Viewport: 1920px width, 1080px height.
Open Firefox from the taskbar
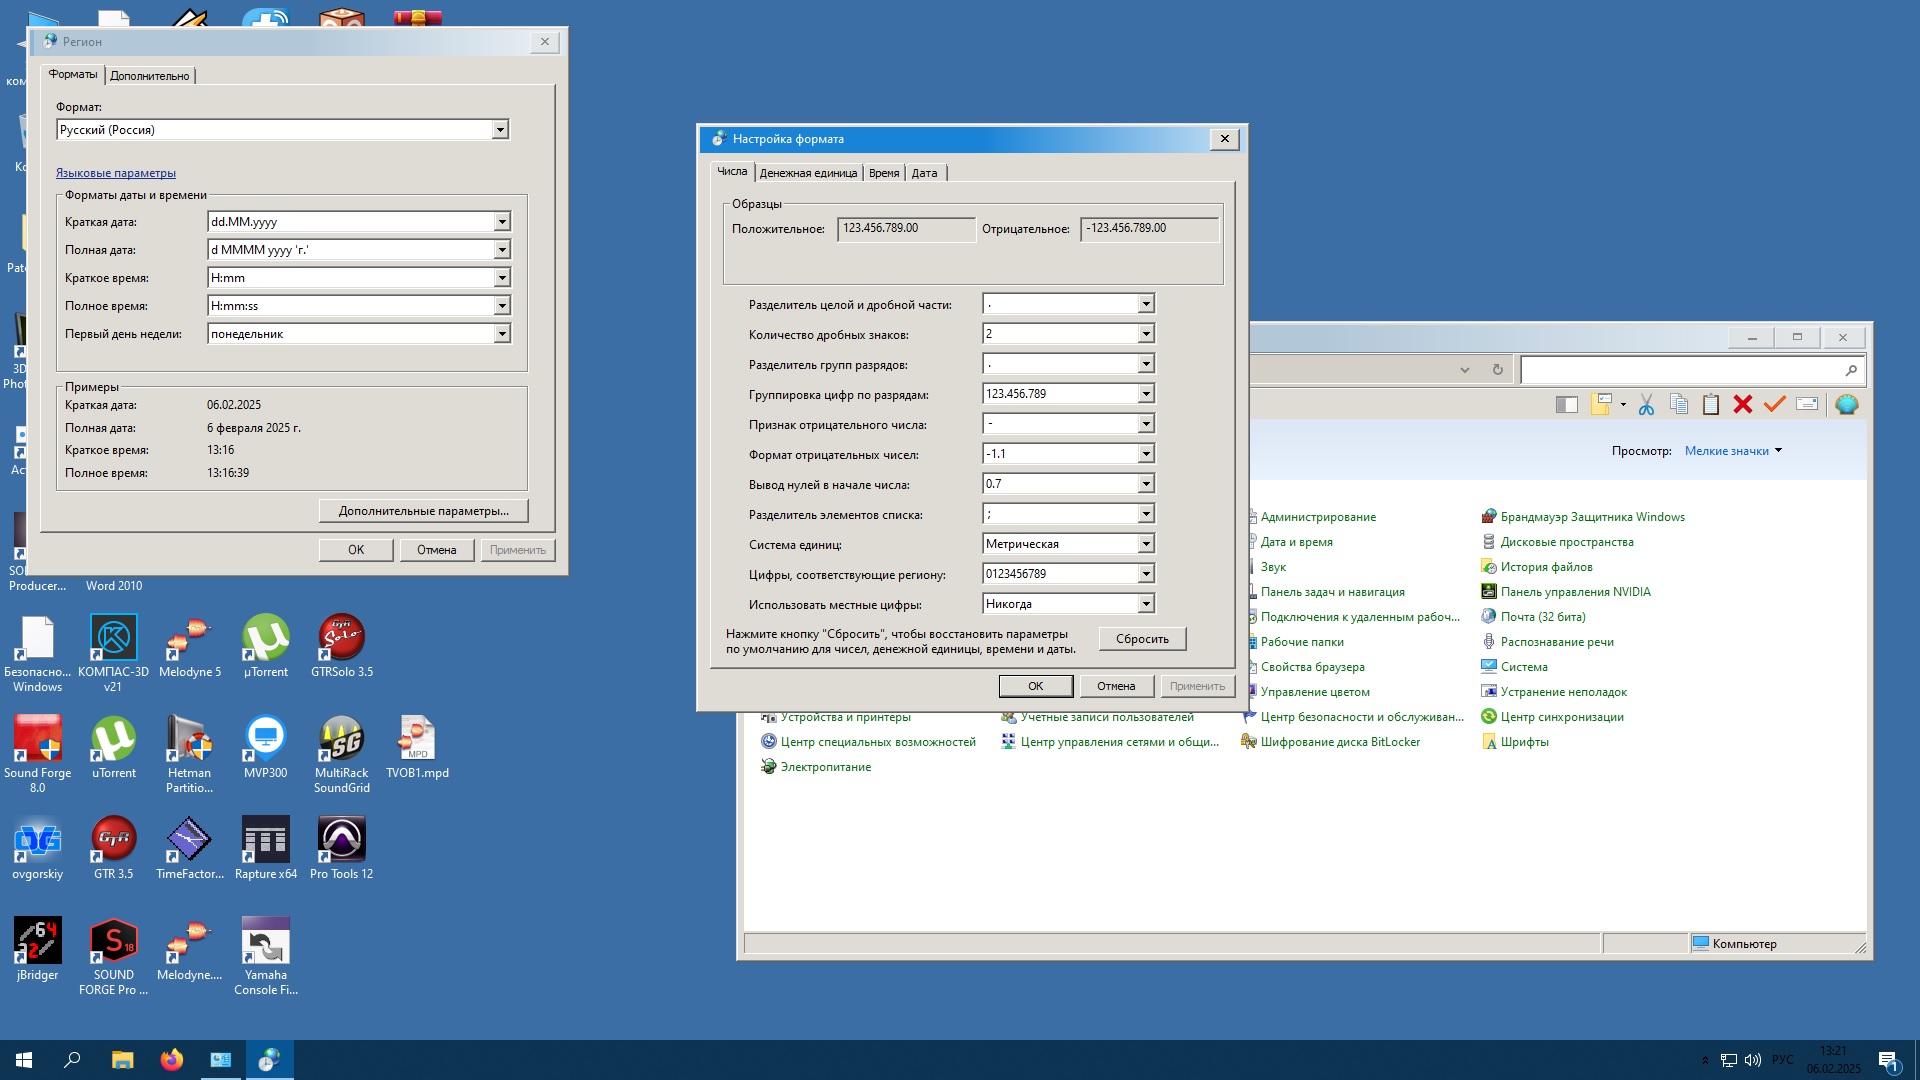click(x=171, y=1060)
